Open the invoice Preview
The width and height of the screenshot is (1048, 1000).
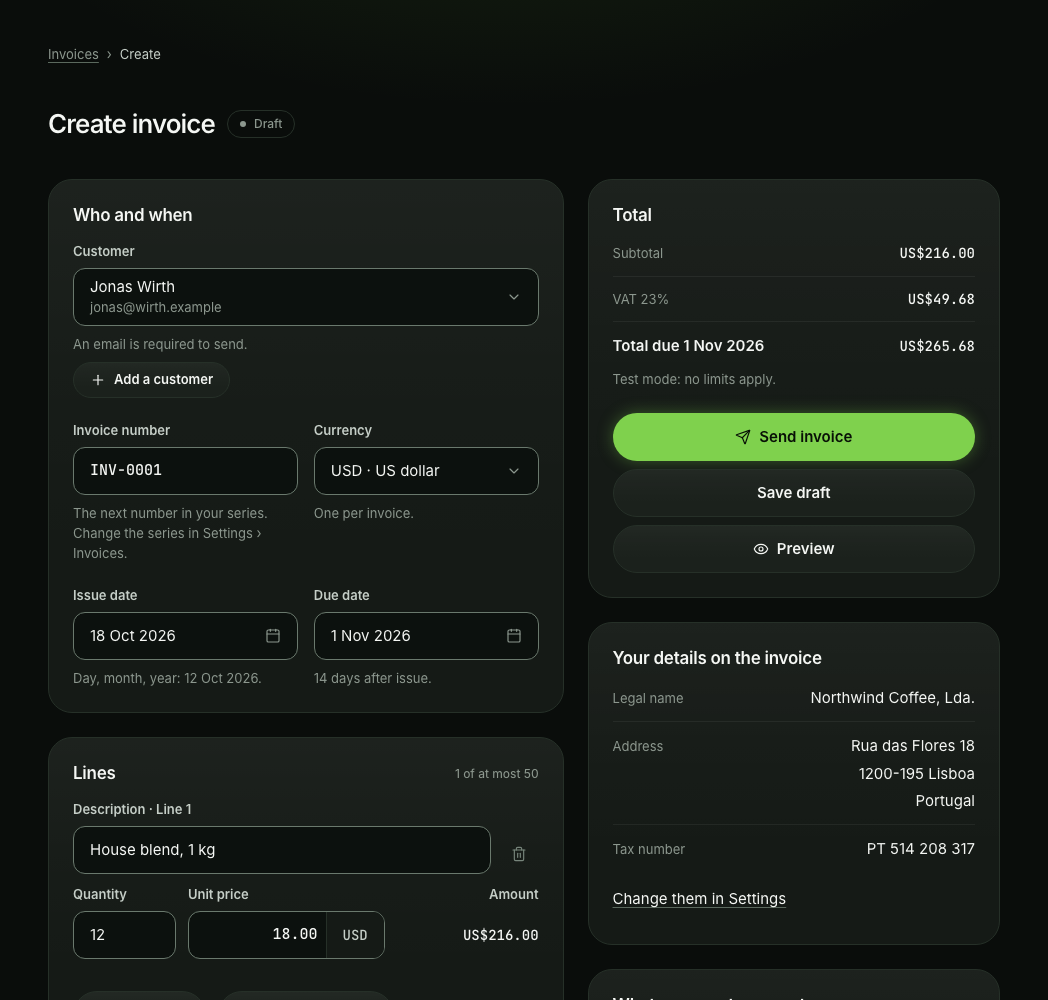[793, 549]
